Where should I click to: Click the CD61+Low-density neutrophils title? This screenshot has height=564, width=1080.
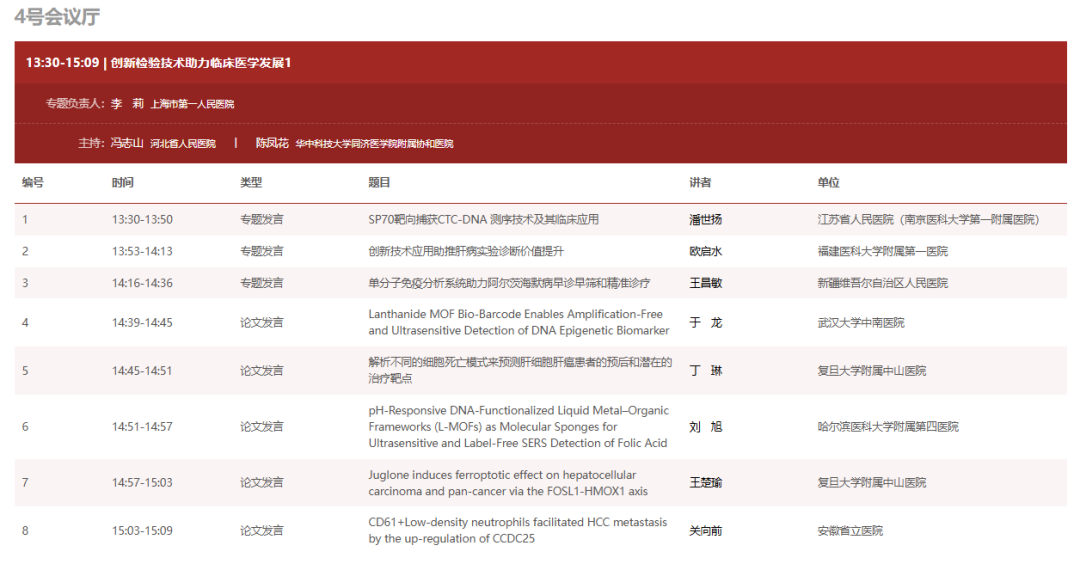(x=518, y=530)
